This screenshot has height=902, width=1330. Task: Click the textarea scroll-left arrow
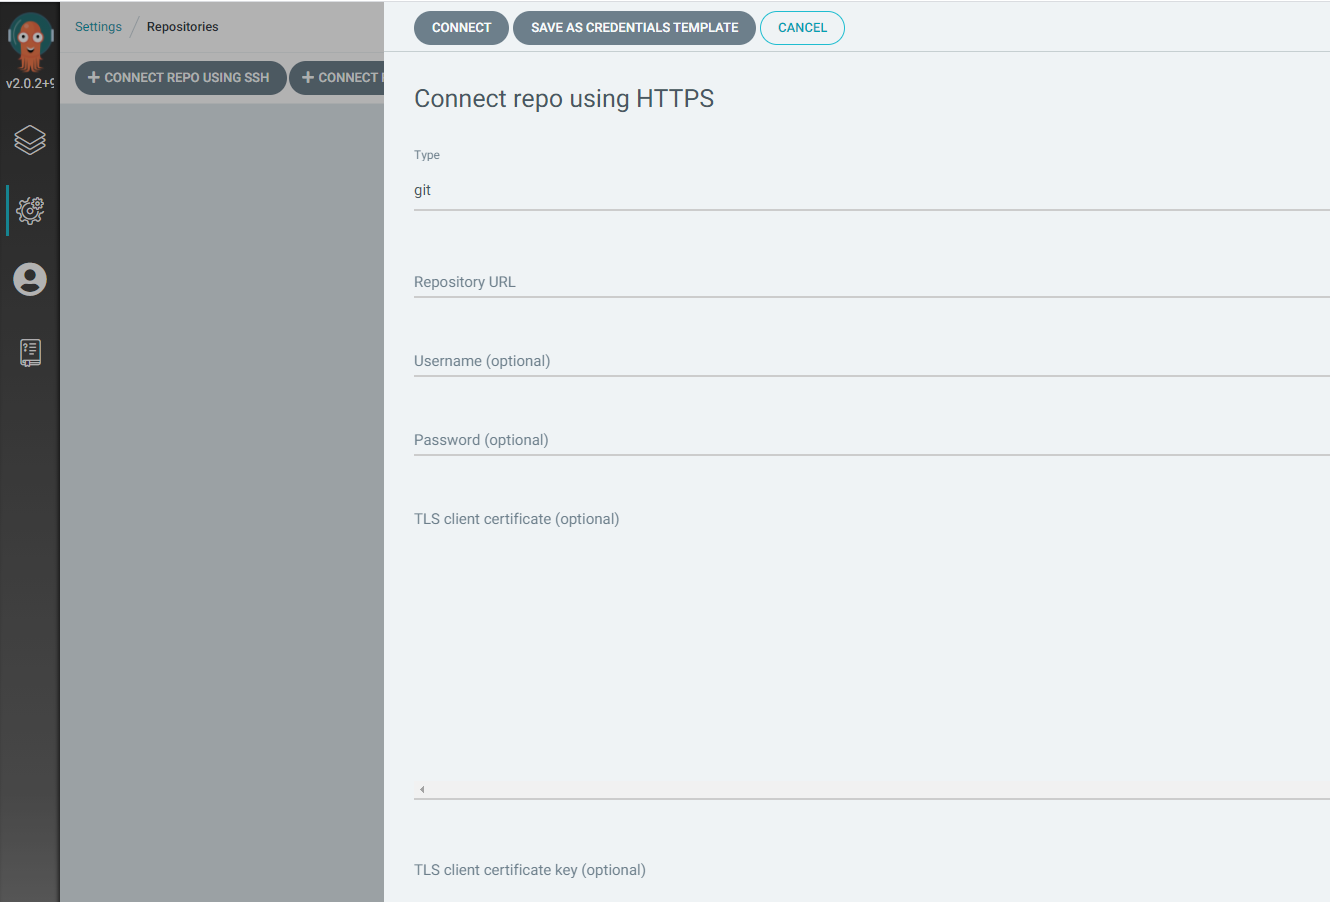[422, 790]
